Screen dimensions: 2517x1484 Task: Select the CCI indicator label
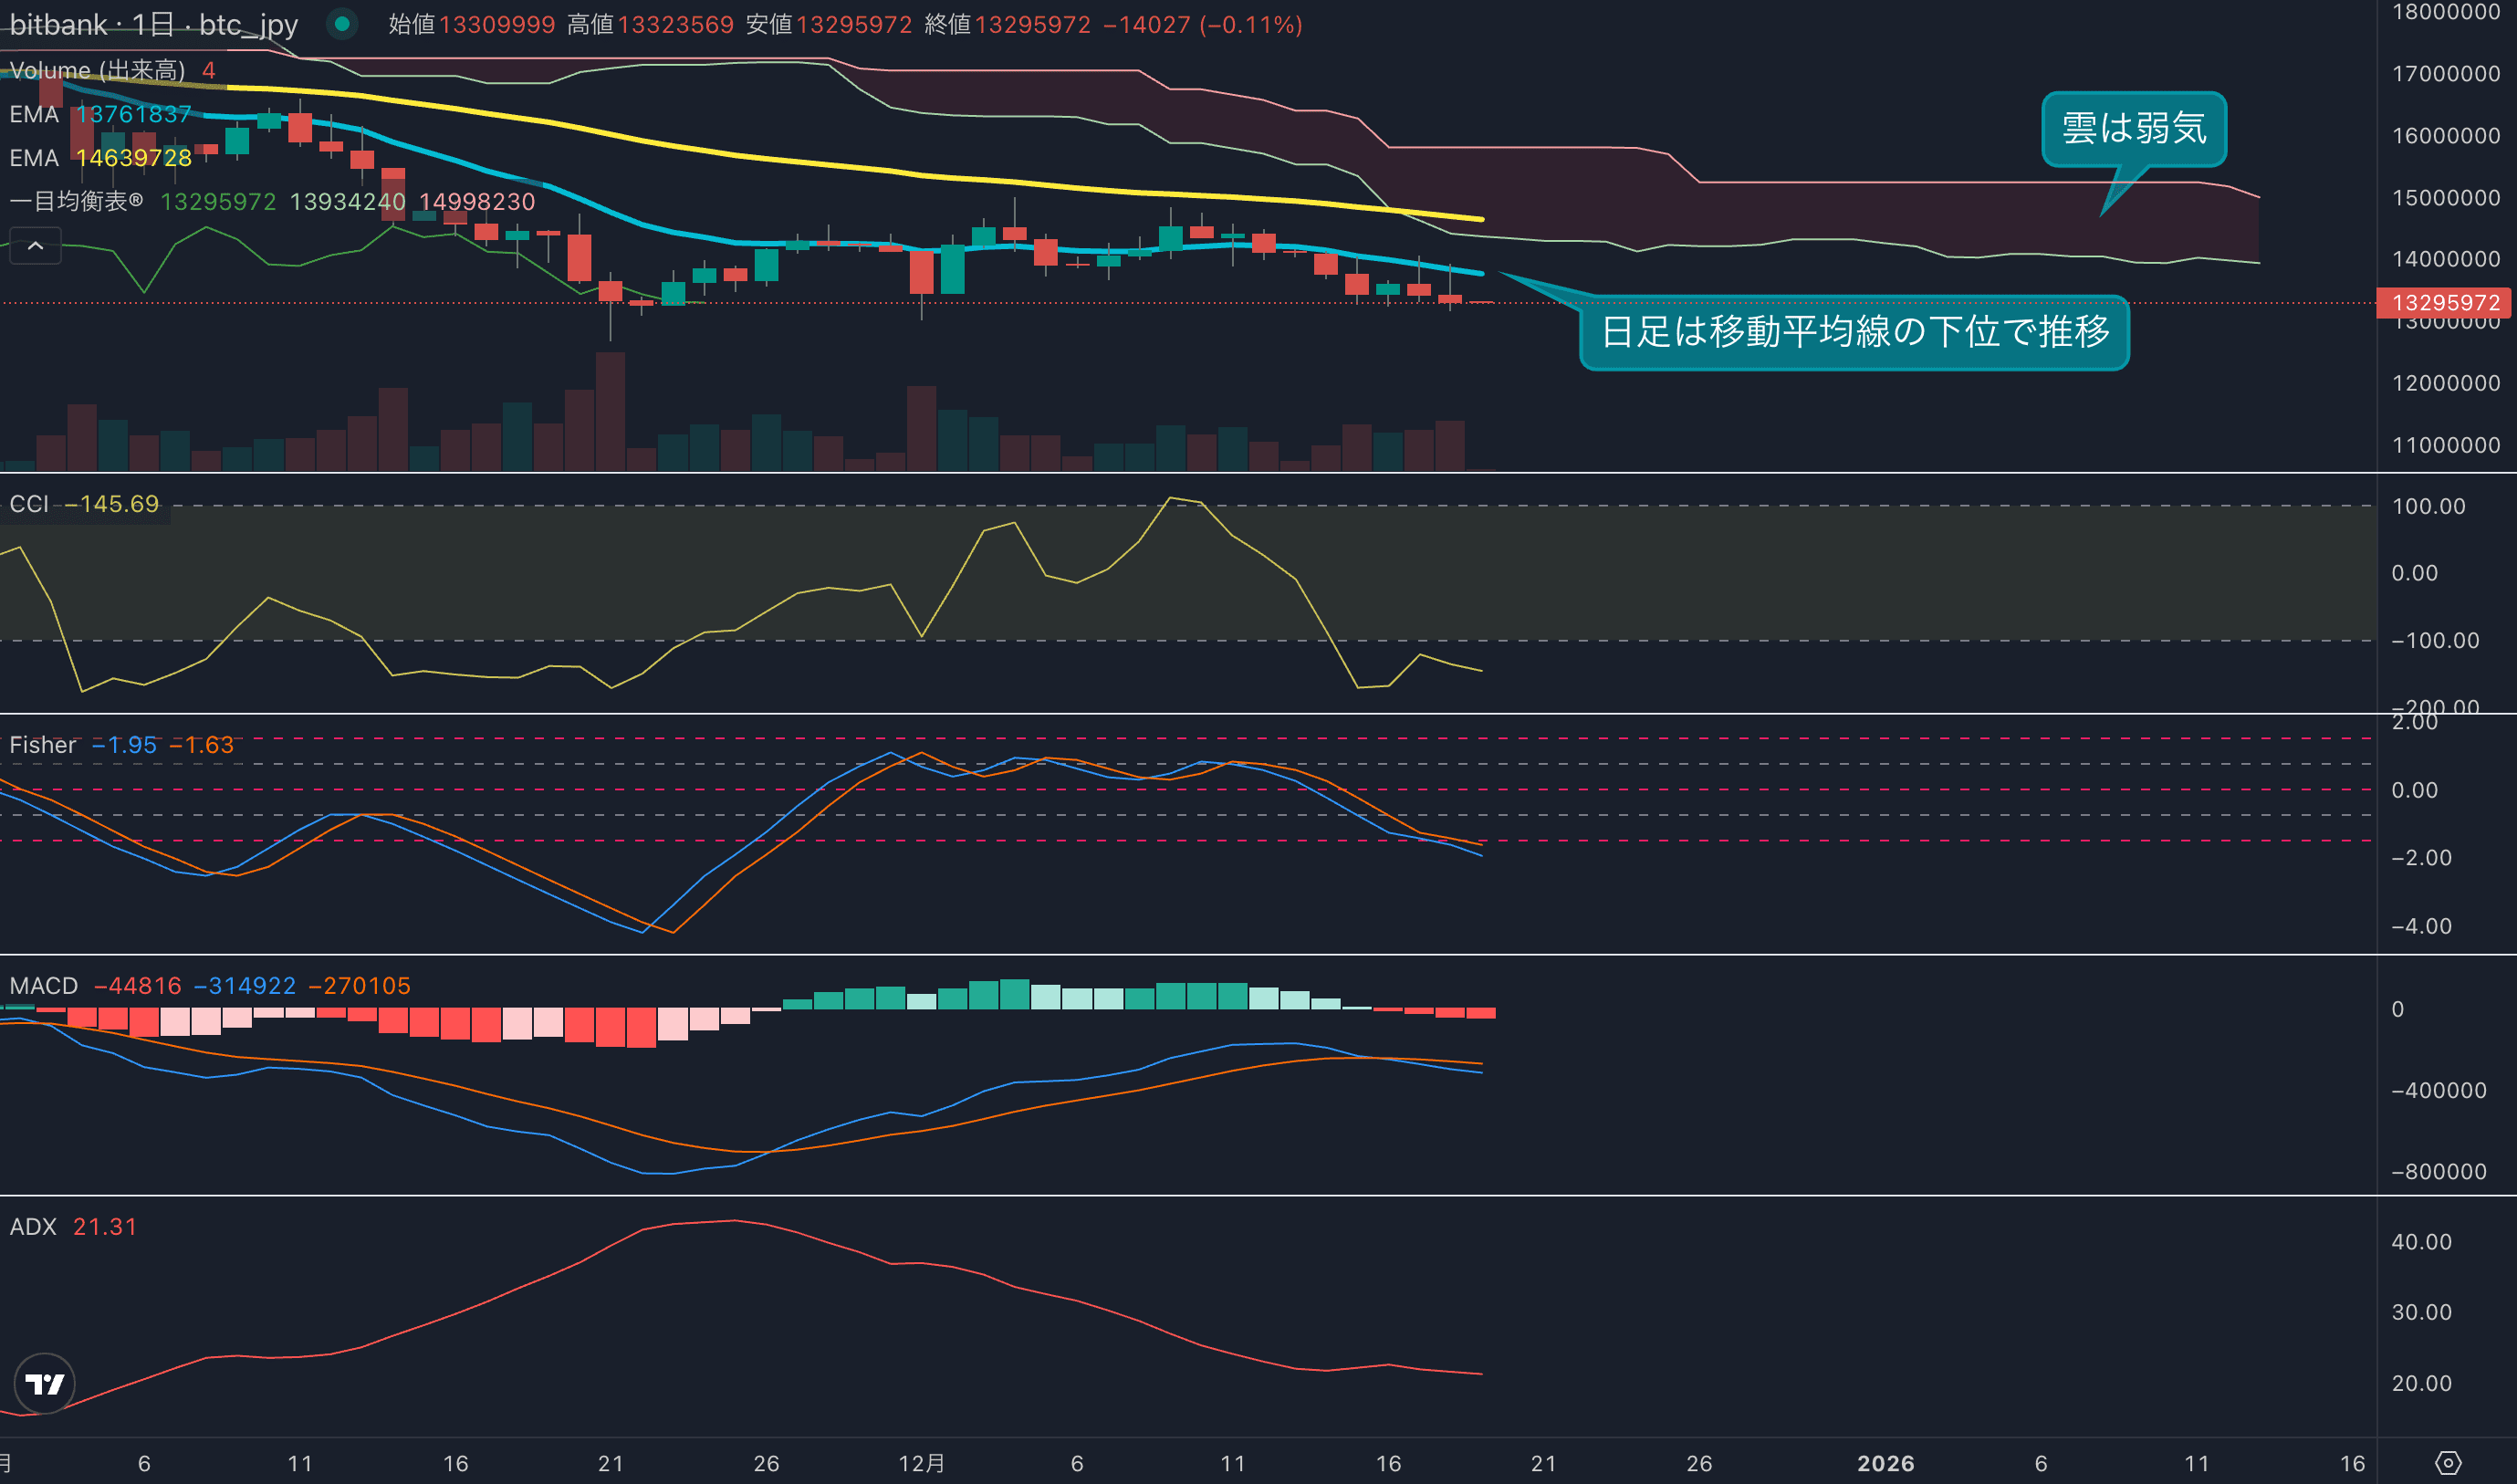pos(29,504)
